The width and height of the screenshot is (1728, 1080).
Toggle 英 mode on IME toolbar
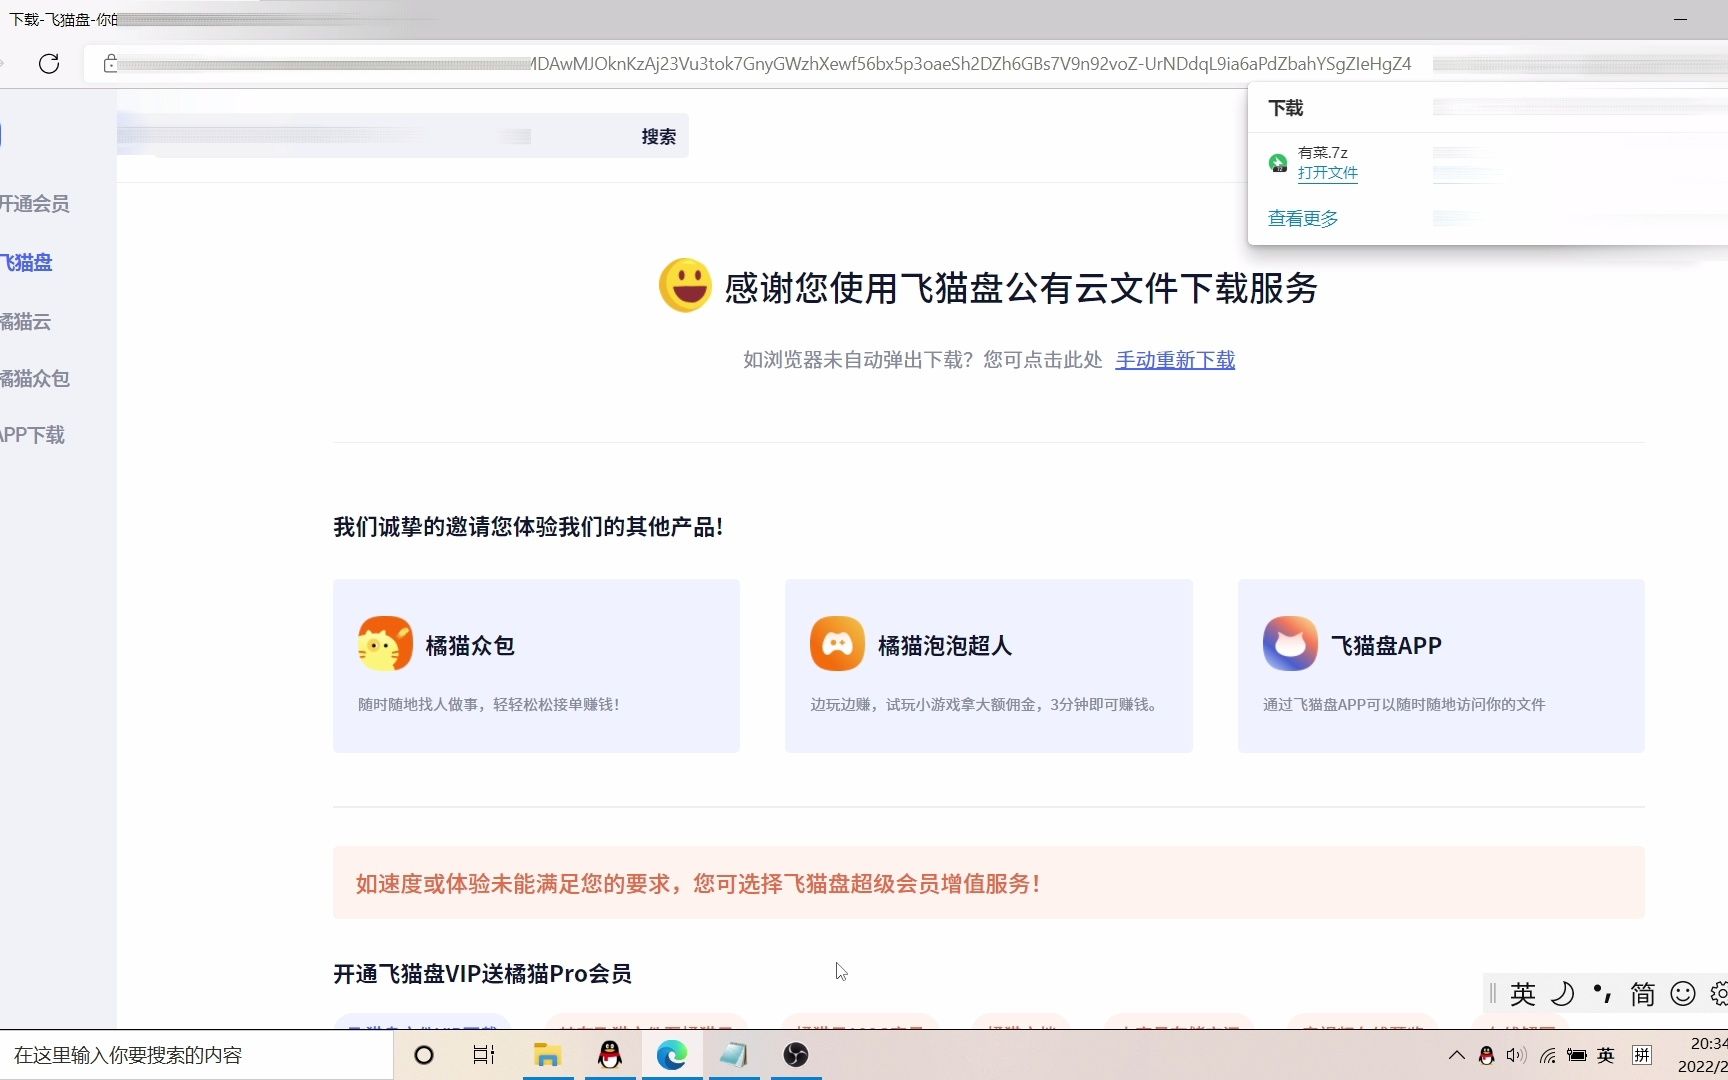[x=1523, y=994]
